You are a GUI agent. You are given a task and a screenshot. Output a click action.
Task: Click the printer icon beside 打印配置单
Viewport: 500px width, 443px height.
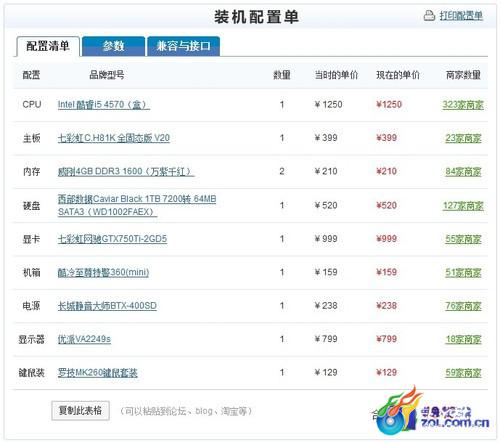coord(429,15)
